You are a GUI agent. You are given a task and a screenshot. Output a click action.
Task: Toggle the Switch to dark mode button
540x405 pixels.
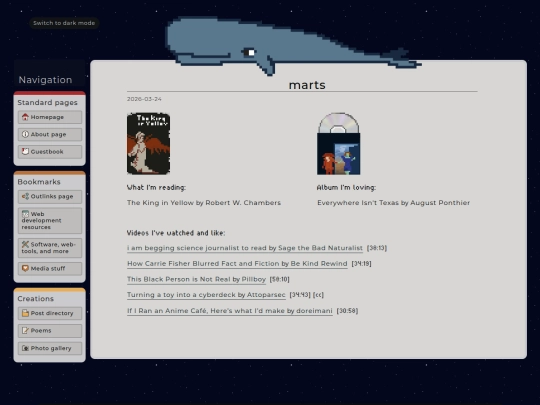click(64, 23)
